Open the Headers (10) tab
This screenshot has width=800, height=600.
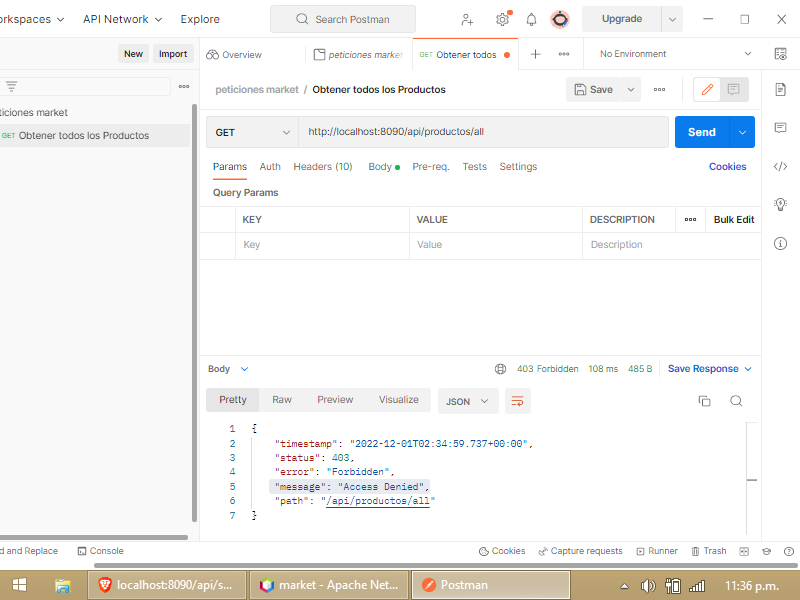point(322,167)
